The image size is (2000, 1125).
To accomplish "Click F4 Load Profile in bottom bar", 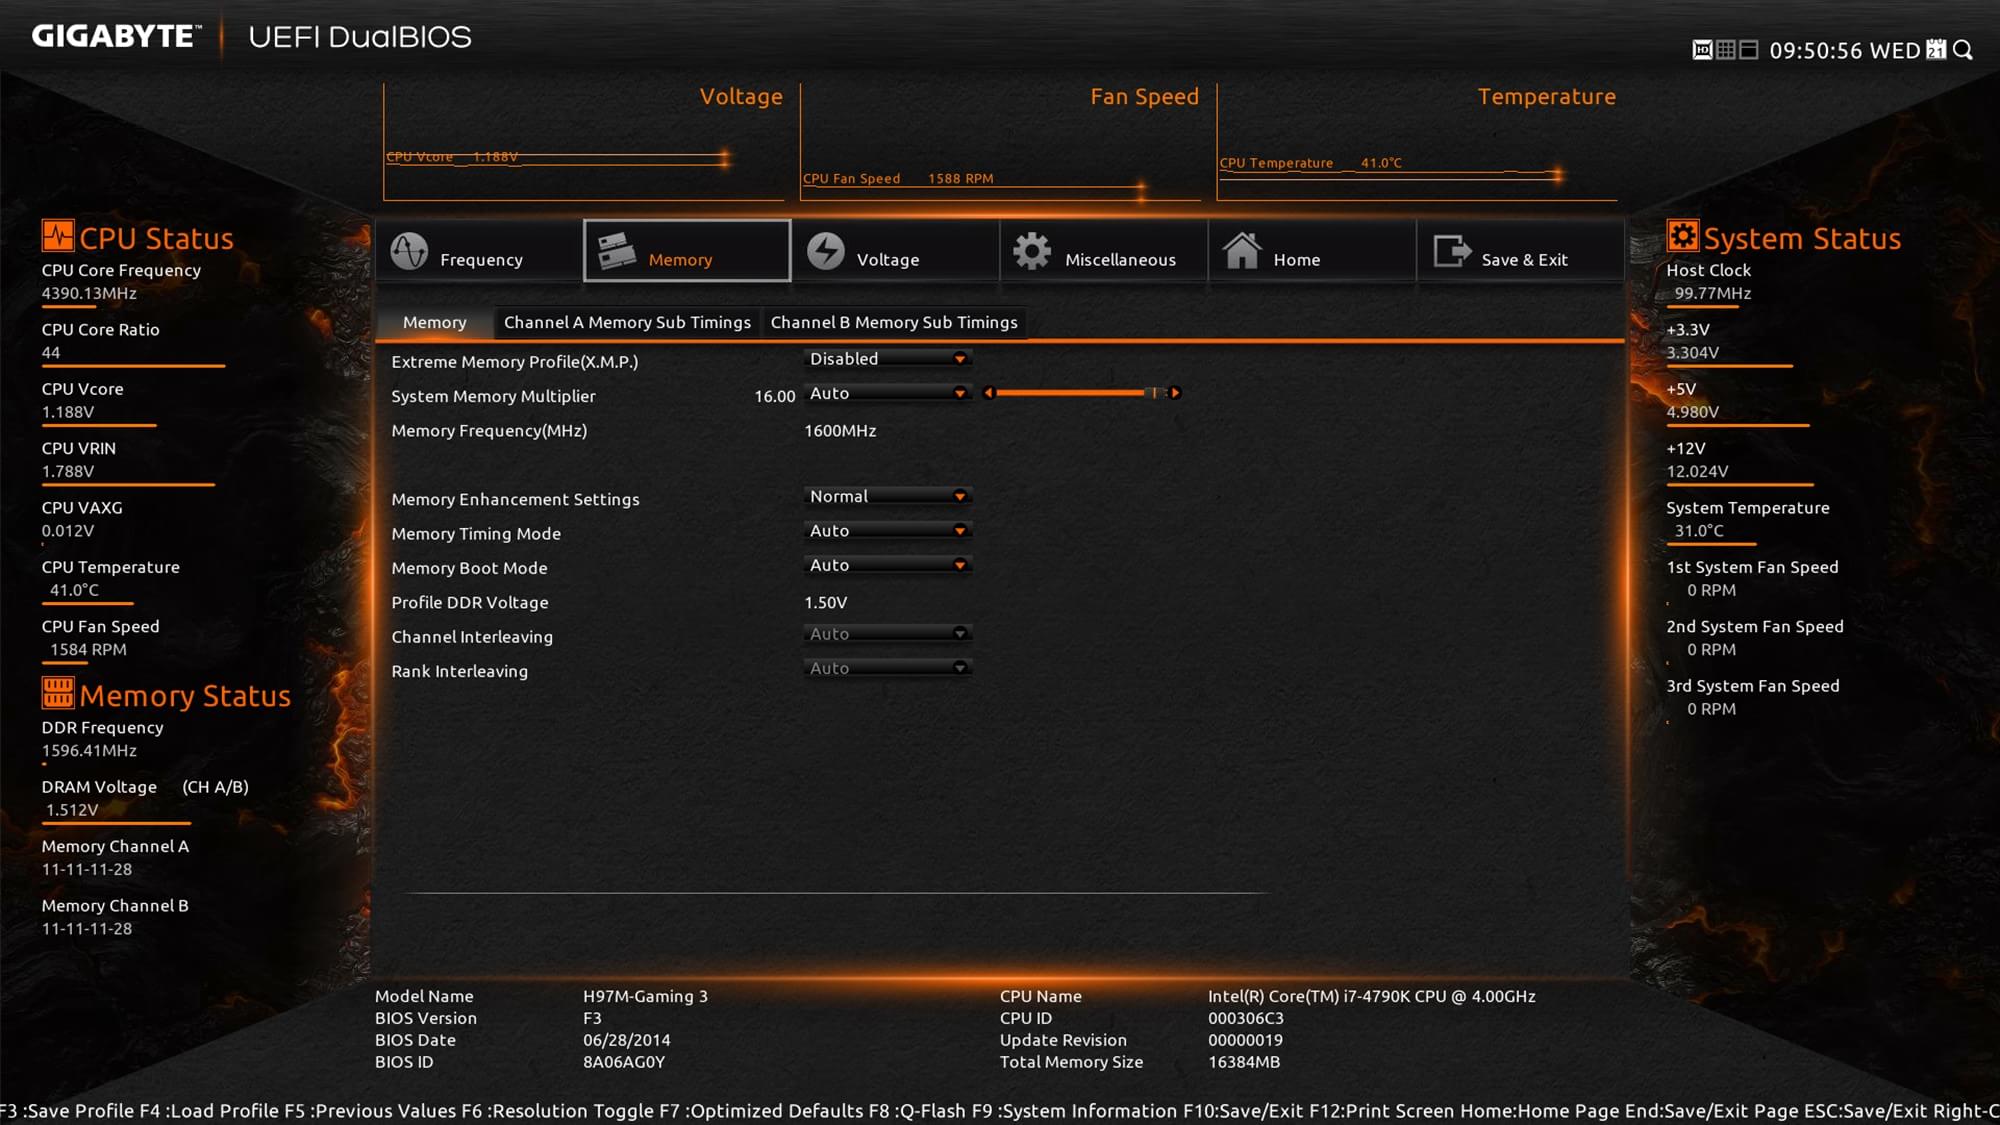I will [209, 1111].
